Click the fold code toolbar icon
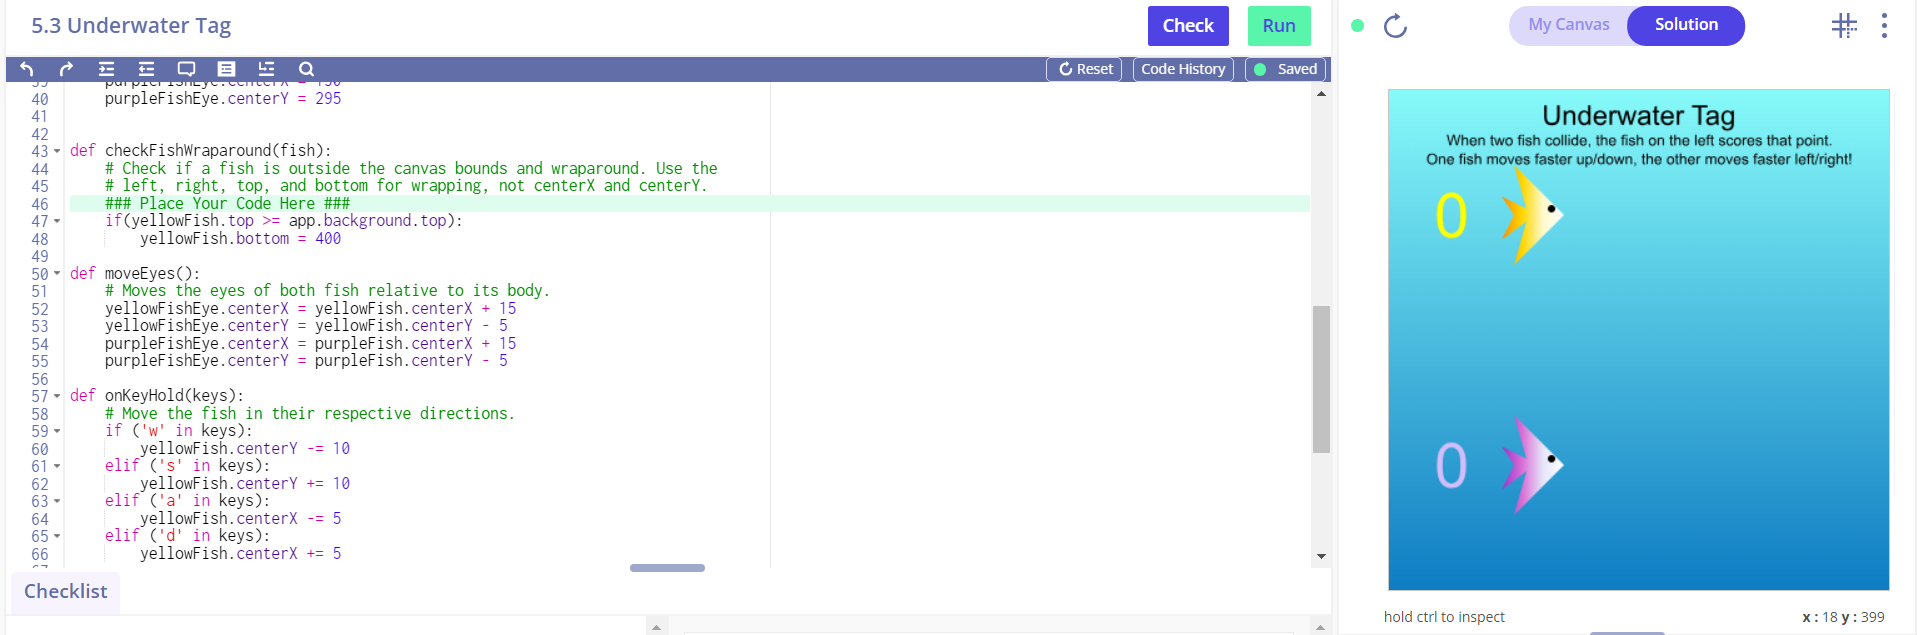1917x635 pixels. coord(266,69)
